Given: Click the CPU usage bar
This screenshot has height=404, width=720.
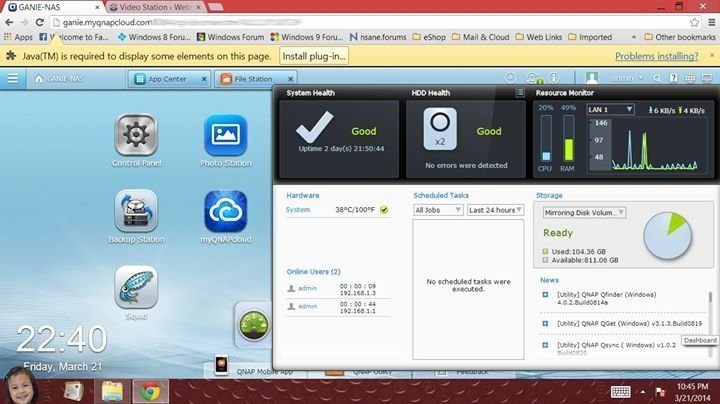Looking at the screenshot, I should (546, 138).
